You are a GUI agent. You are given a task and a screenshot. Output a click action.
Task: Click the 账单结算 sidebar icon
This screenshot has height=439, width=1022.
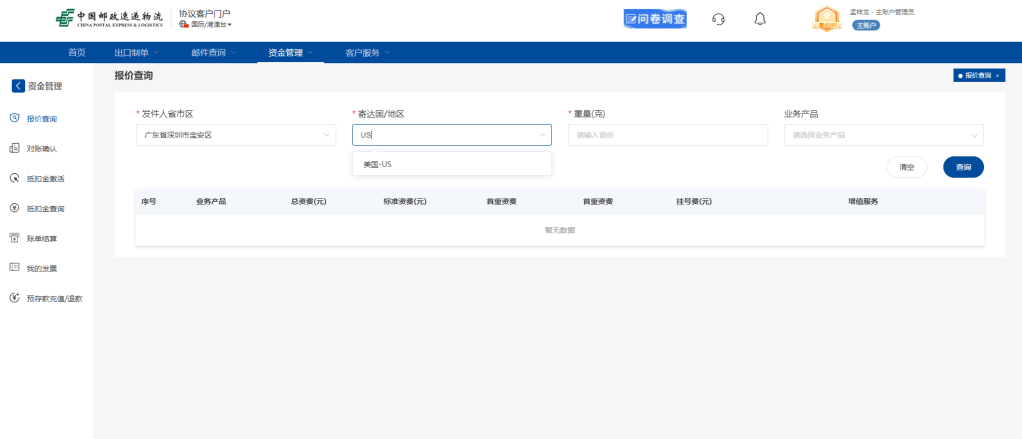click(x=14, y=238)
